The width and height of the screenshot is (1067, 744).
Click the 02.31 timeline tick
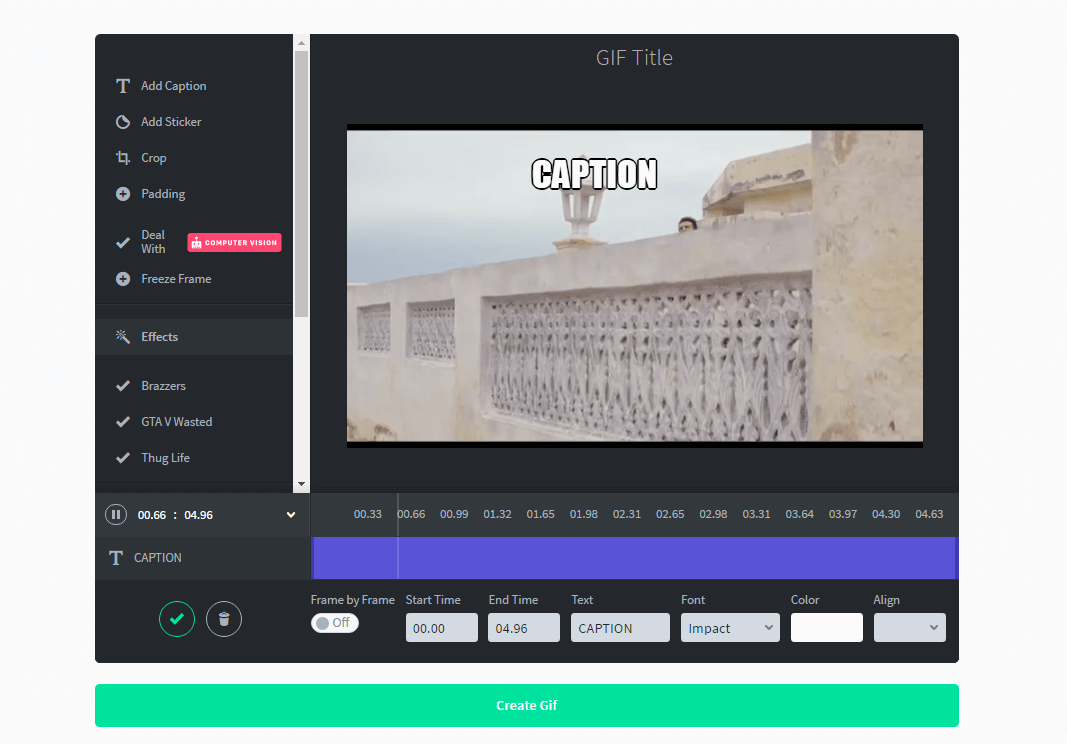[627, 515]
